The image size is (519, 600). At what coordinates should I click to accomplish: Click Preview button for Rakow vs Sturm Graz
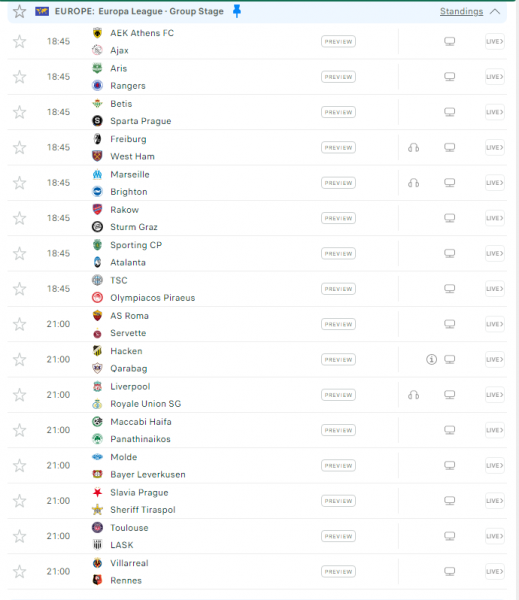(x=338, y=218)
